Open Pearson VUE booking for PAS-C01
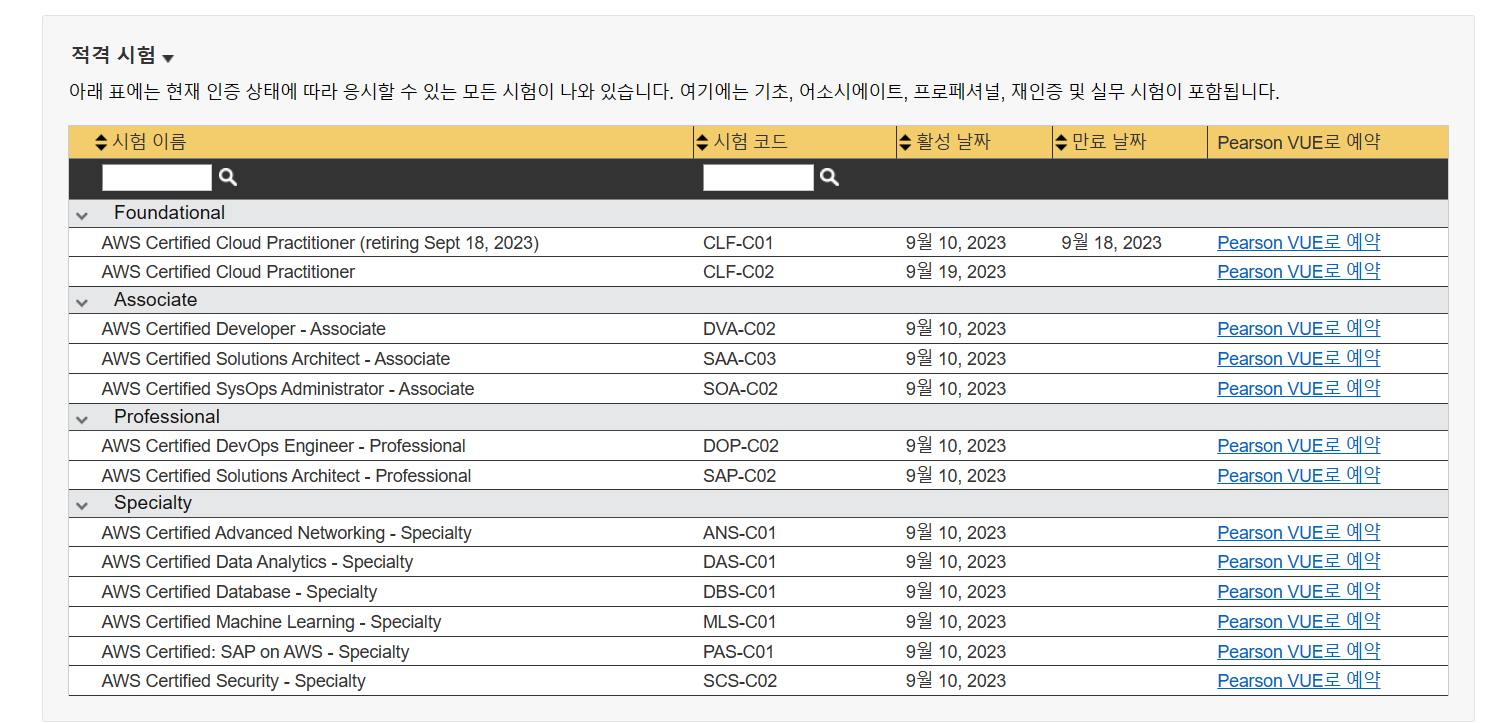Viewport: 1486px width, 723px height. [1298, 652]
